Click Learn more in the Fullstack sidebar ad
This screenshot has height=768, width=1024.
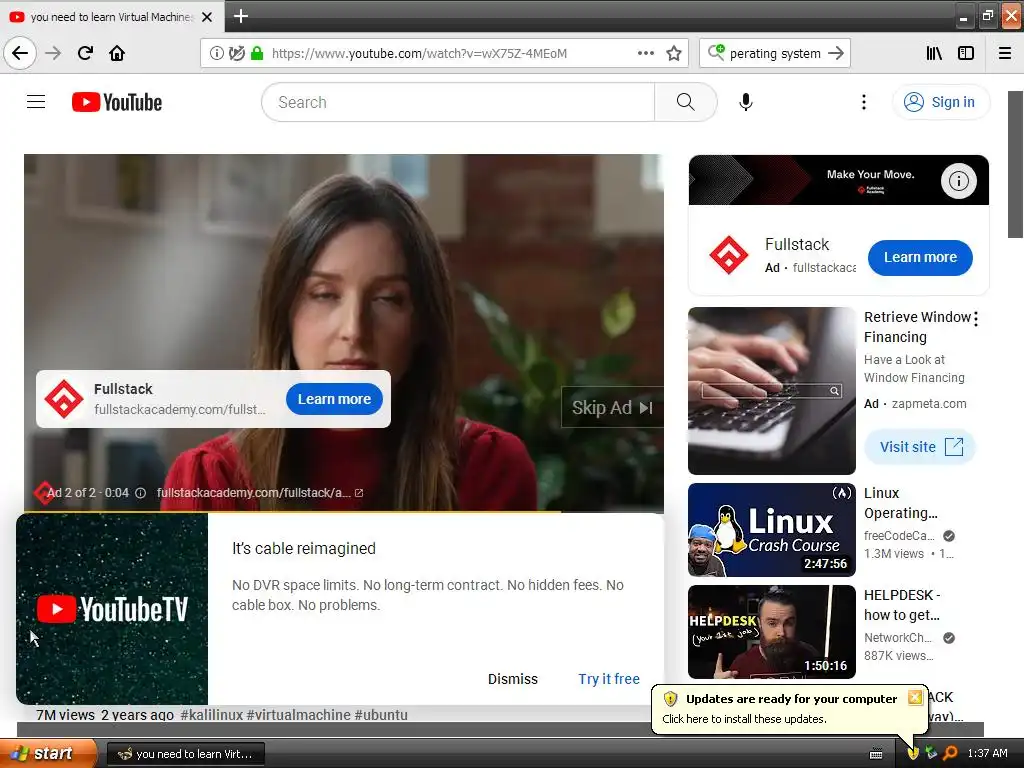(920, 257)
